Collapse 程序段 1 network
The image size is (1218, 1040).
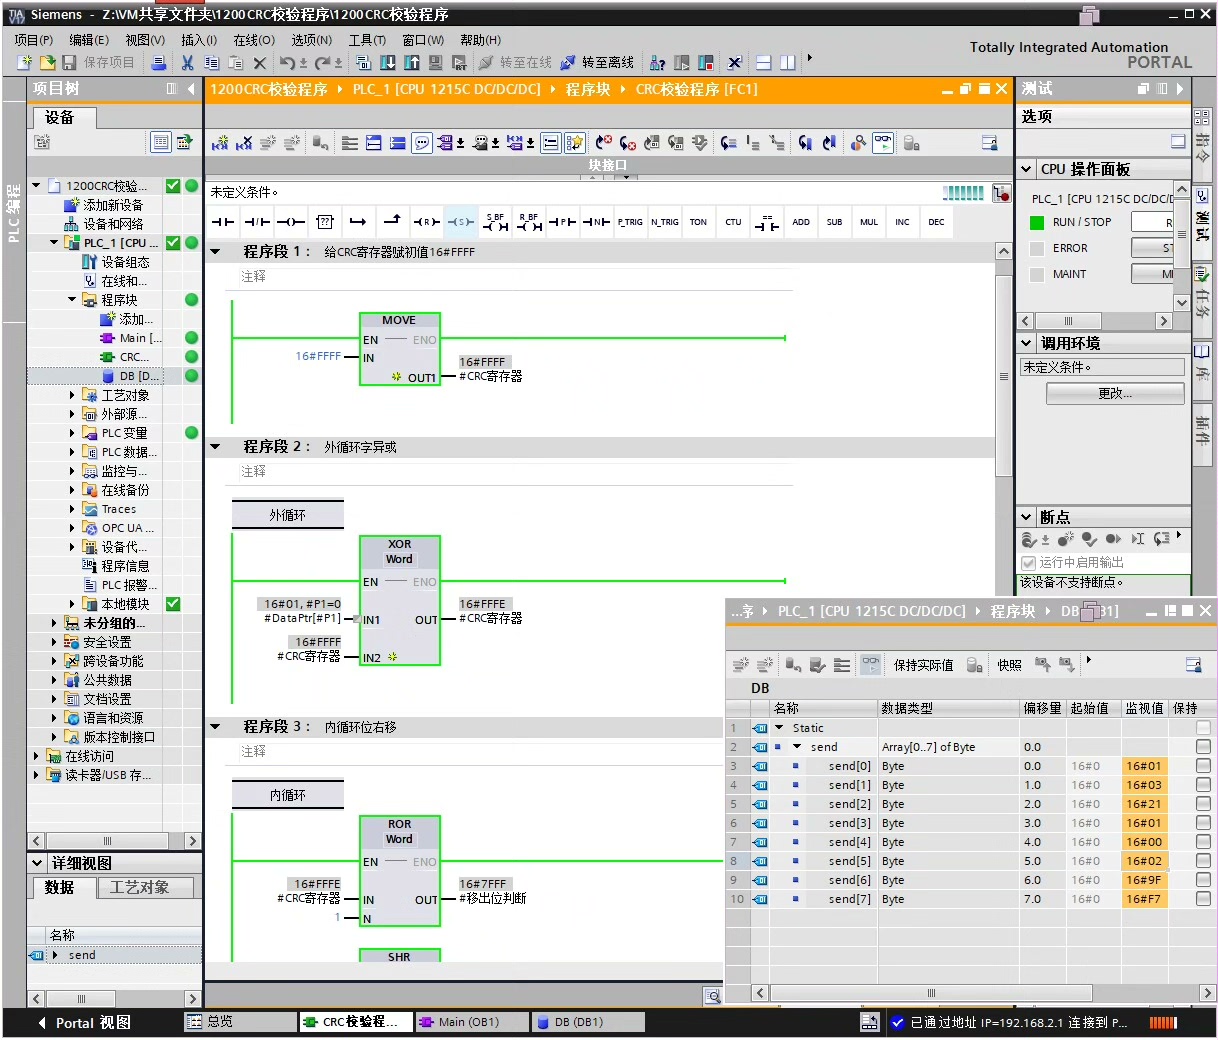coord(215,252)
